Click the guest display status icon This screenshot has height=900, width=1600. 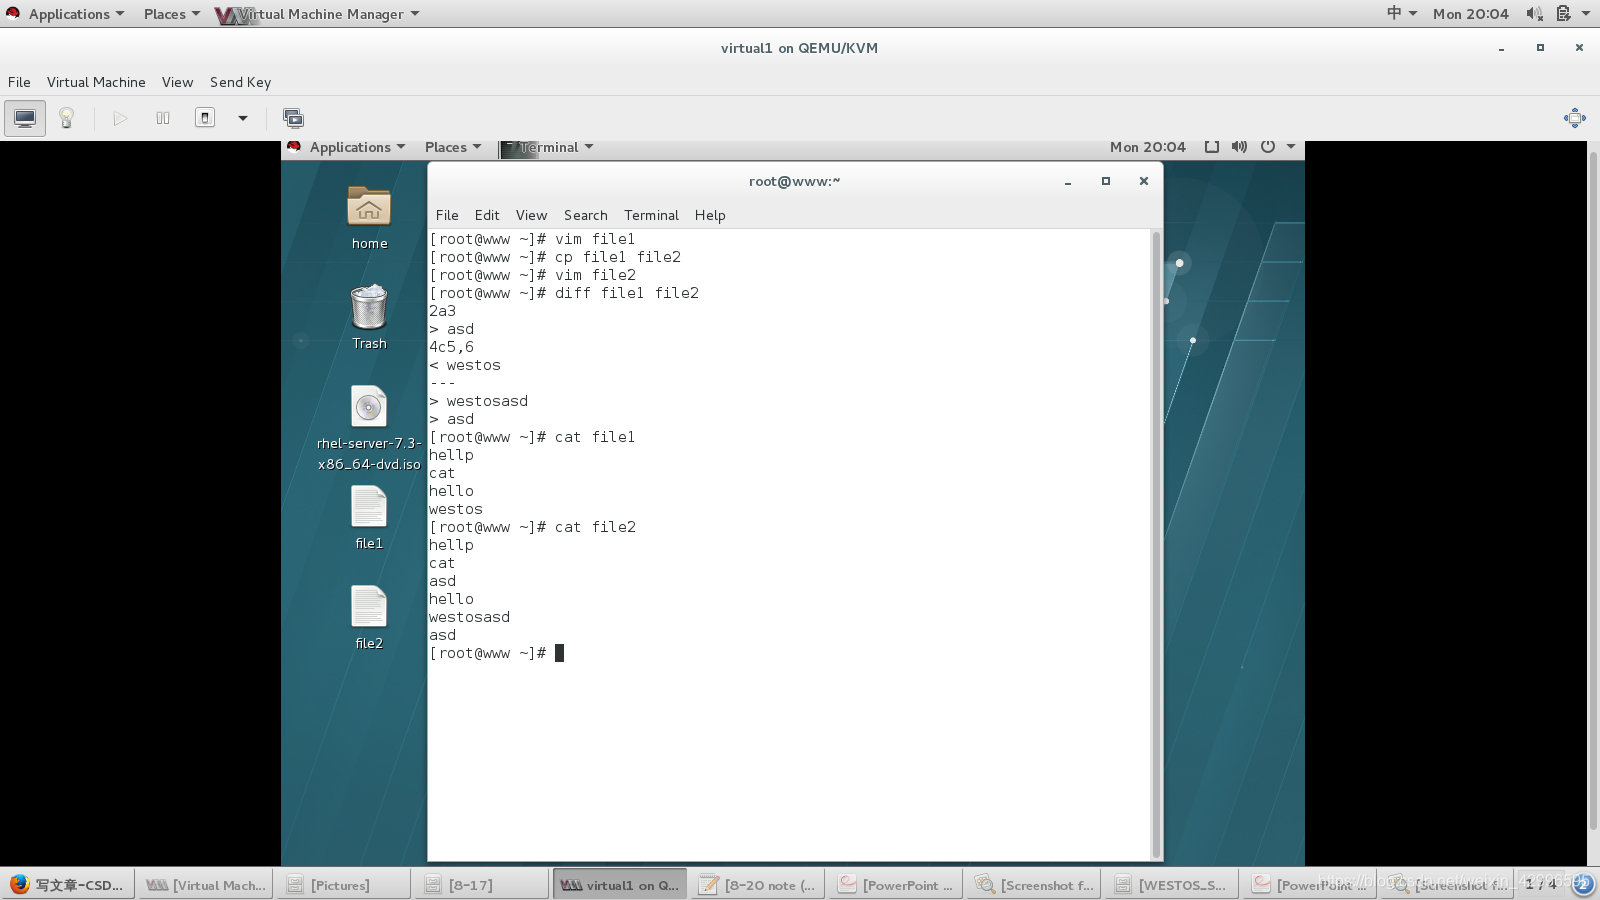click(1211, 147)
